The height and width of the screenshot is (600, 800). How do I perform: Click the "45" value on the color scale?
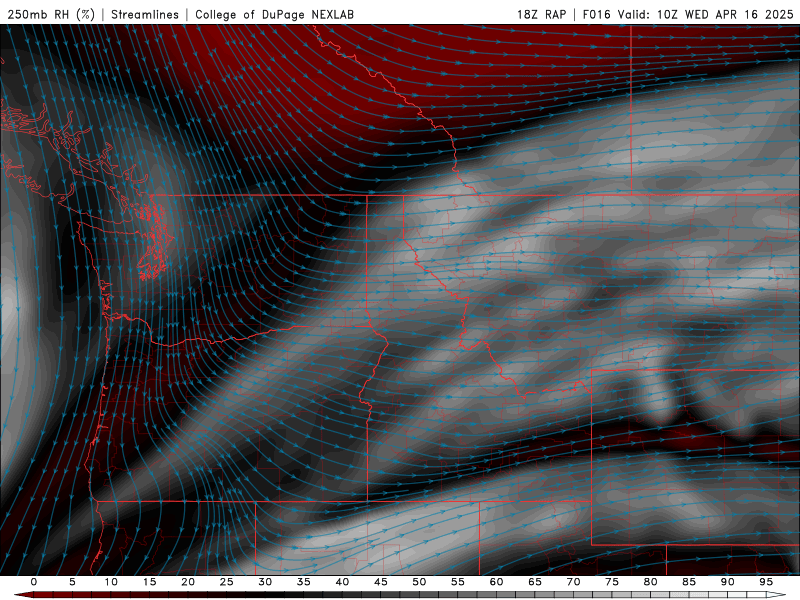pyautogui.click(x=381, y=582)
